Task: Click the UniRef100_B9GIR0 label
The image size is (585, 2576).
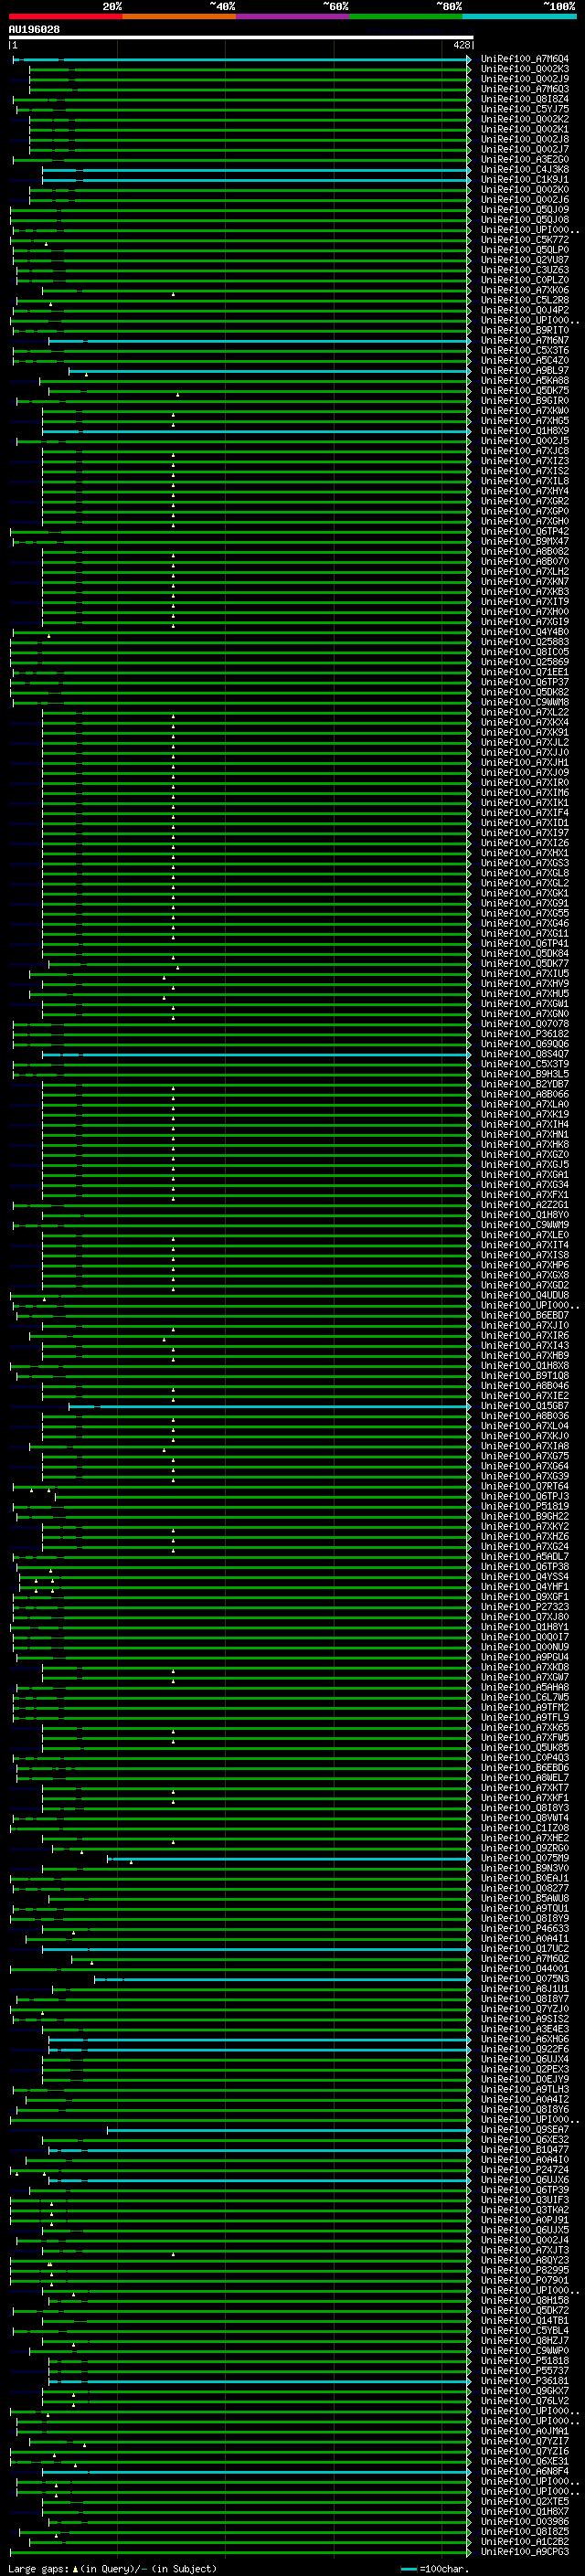Action: pos(525,400)
